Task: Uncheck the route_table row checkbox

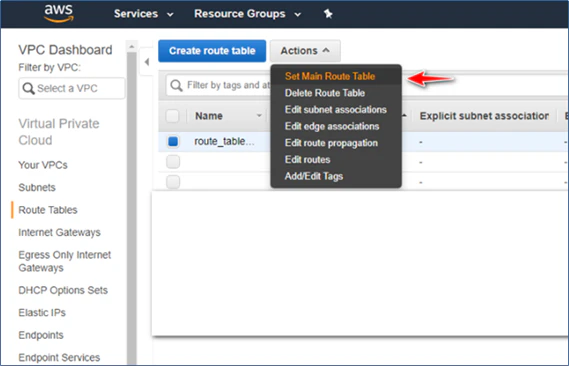Action: pos(173,141)
